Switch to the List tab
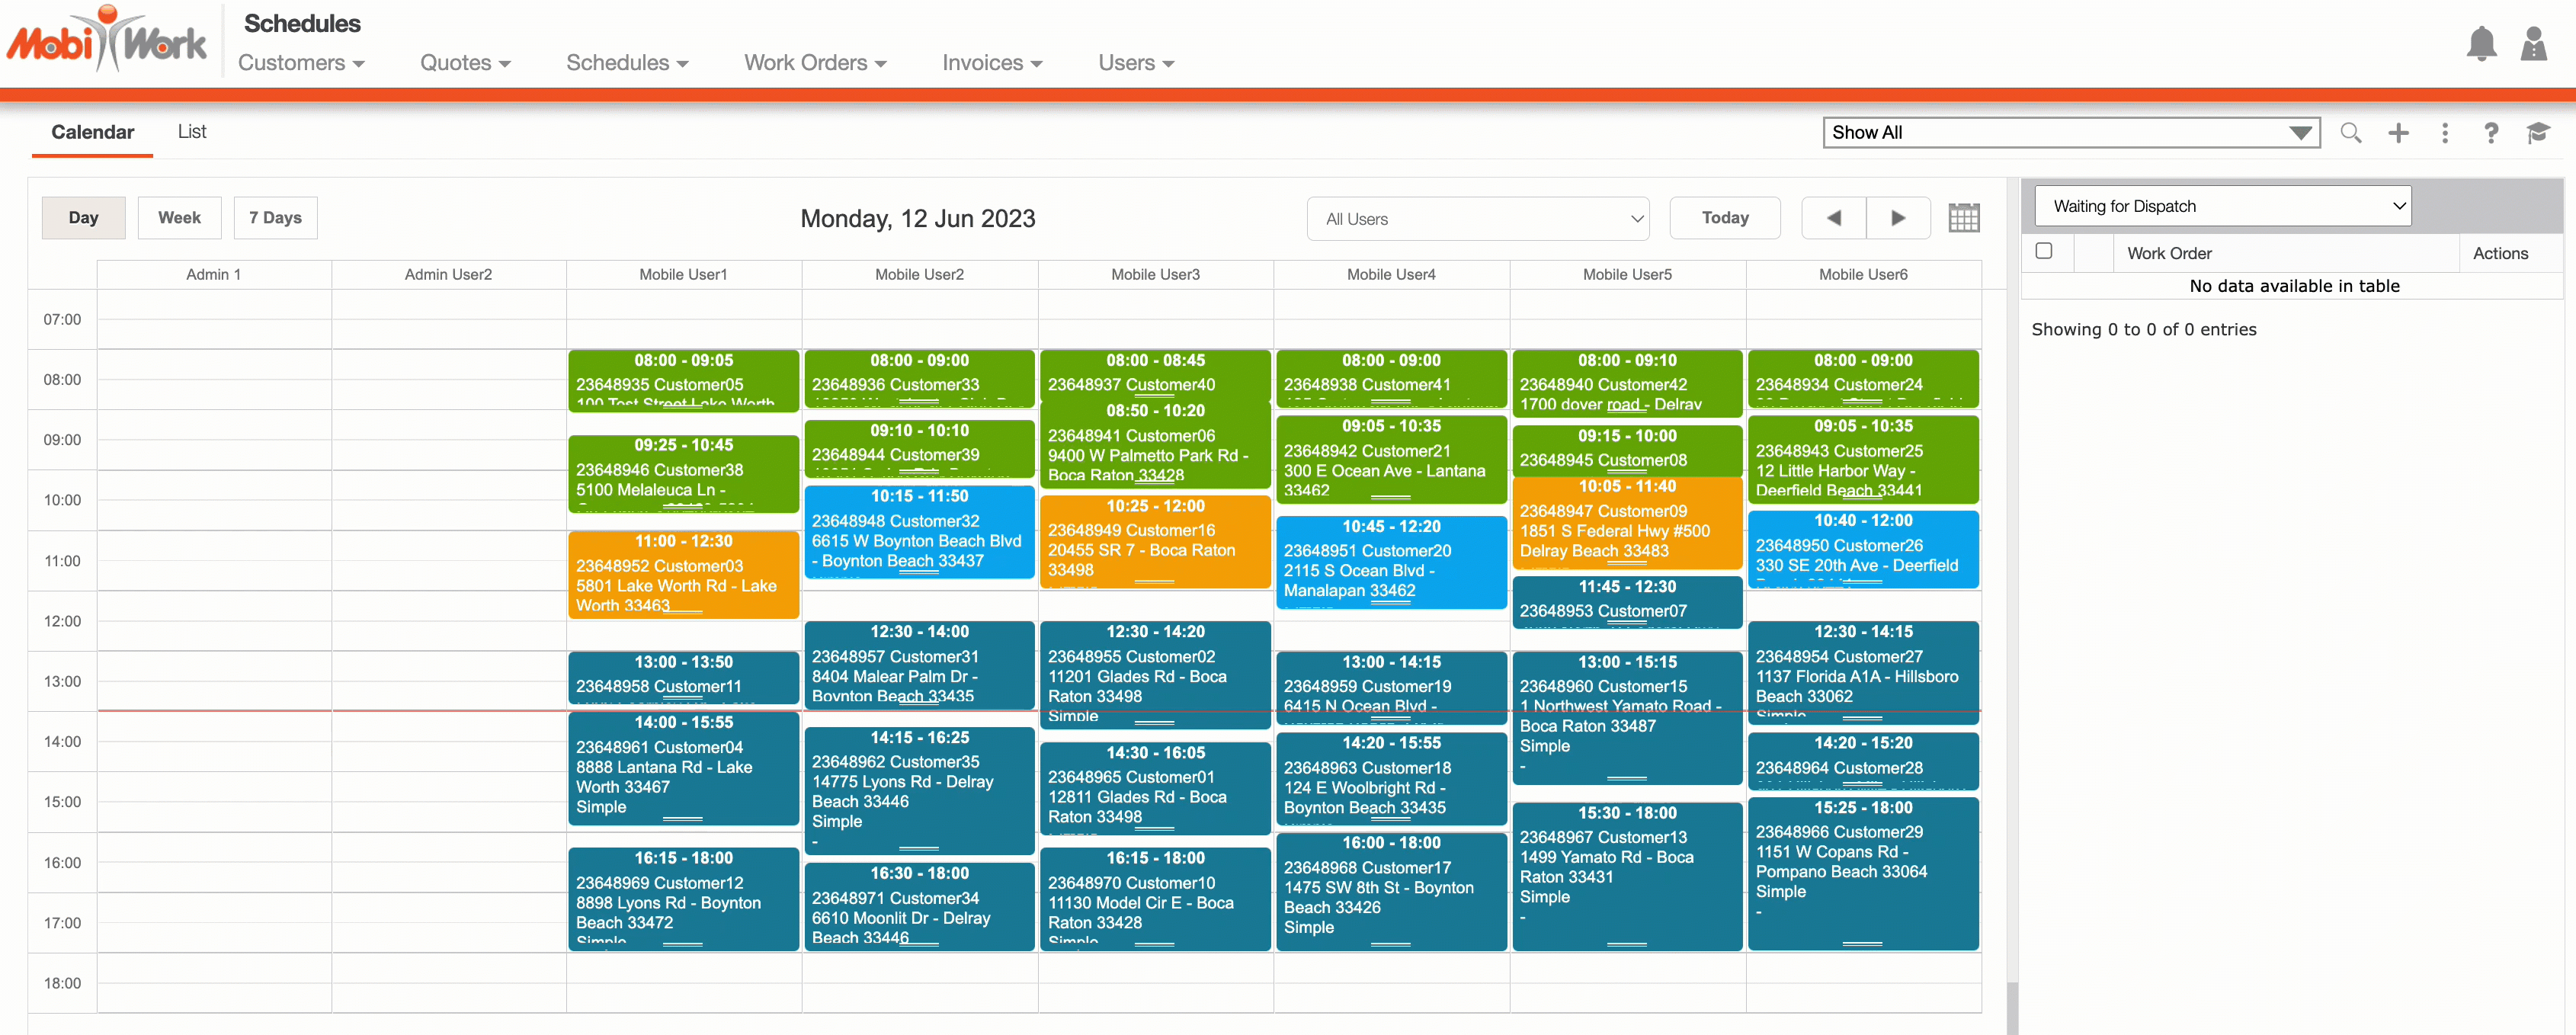Screen dimensions: 2576x1035 point(192,132)
